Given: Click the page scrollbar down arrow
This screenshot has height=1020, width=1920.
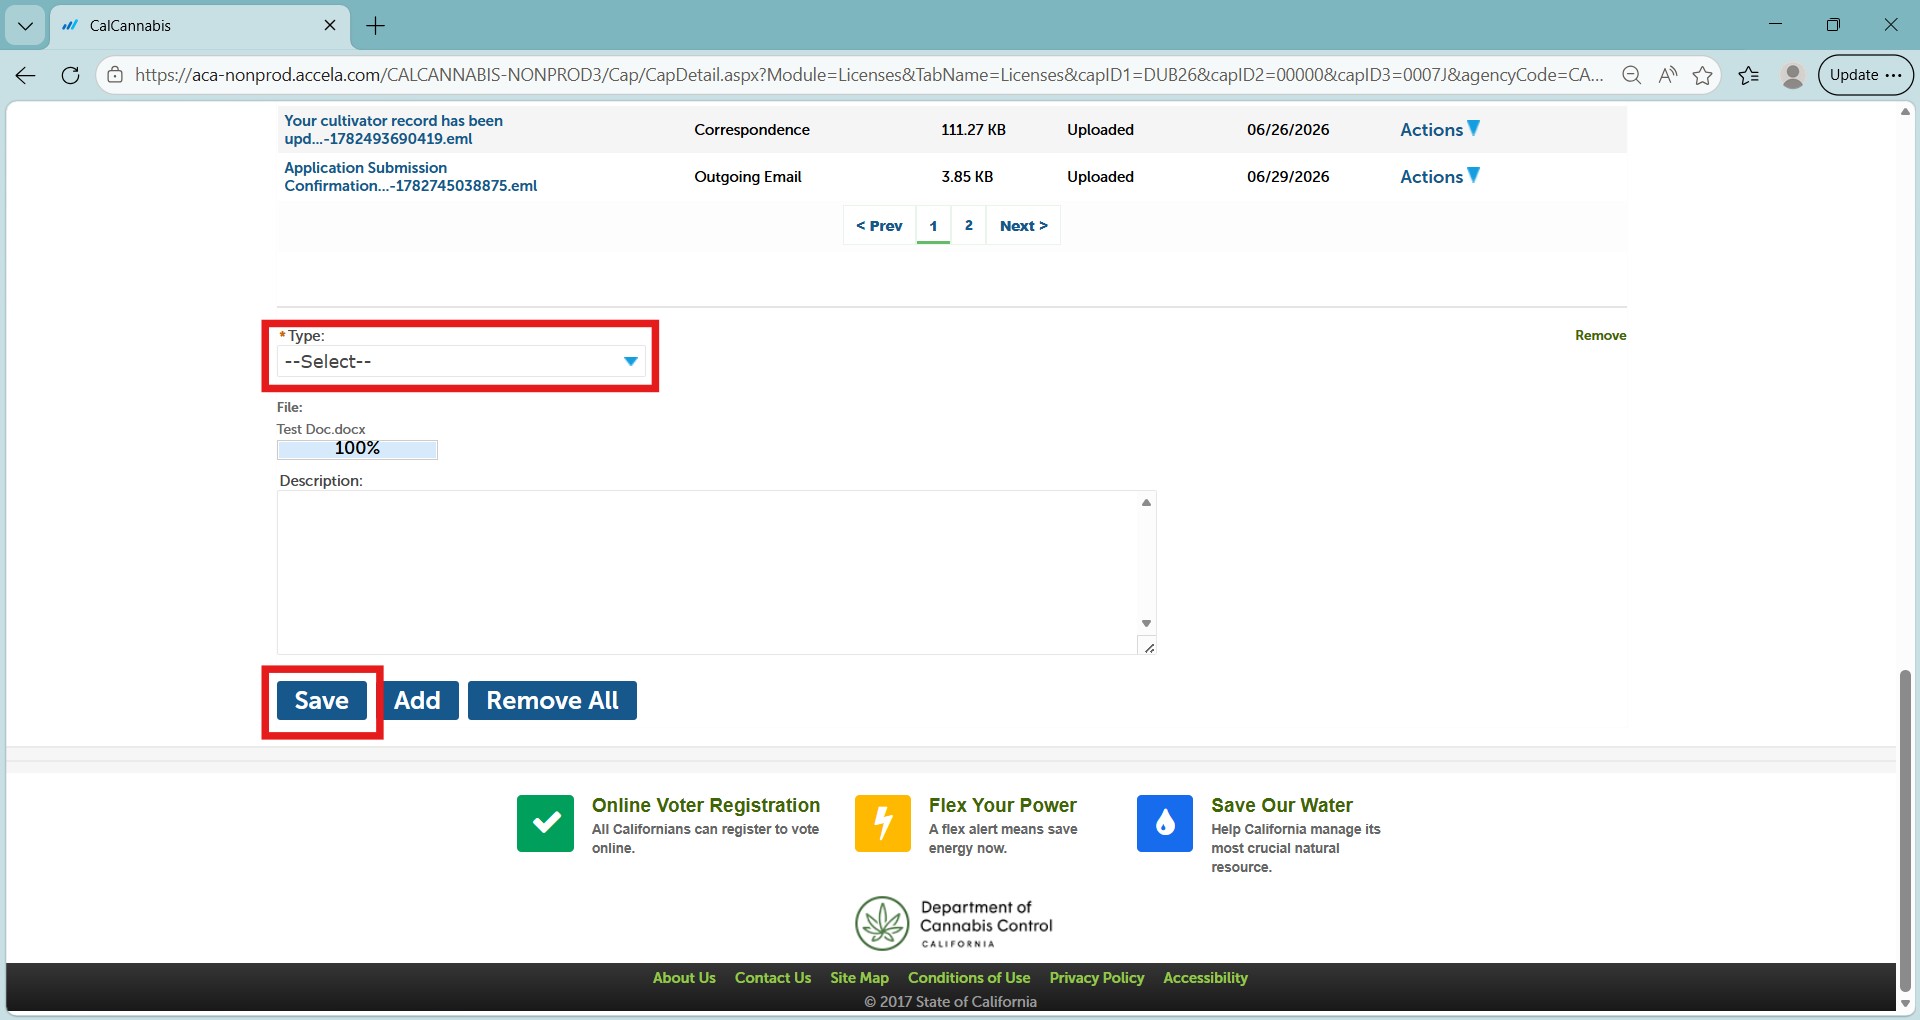Looking at the screenshot, I should point(1905,1003).
